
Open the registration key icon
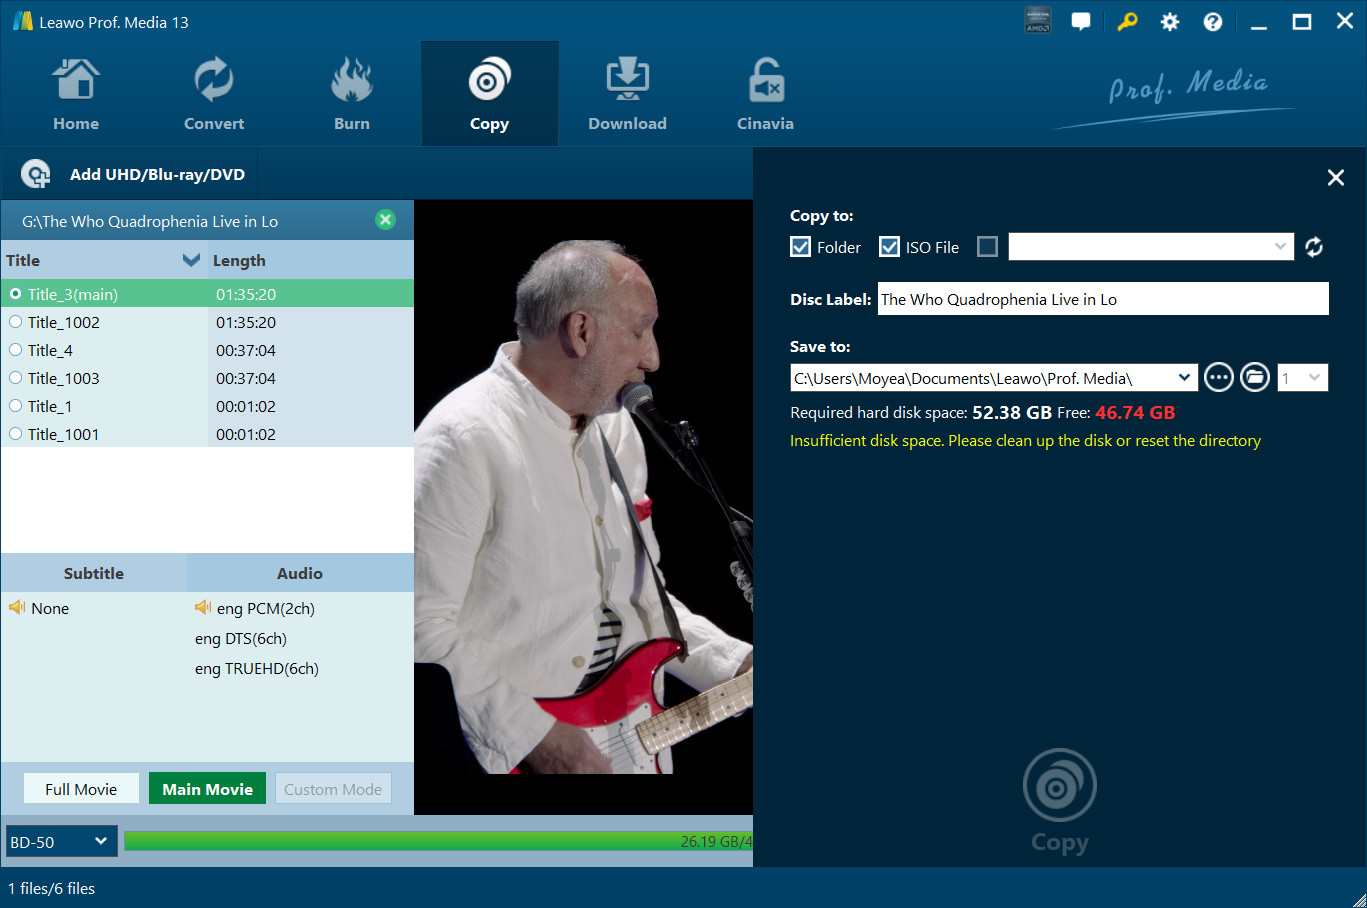(x=1127, y=22)
